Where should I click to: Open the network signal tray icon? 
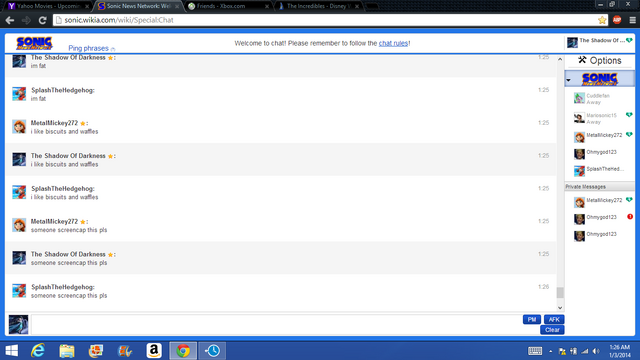tap(585, 351)
